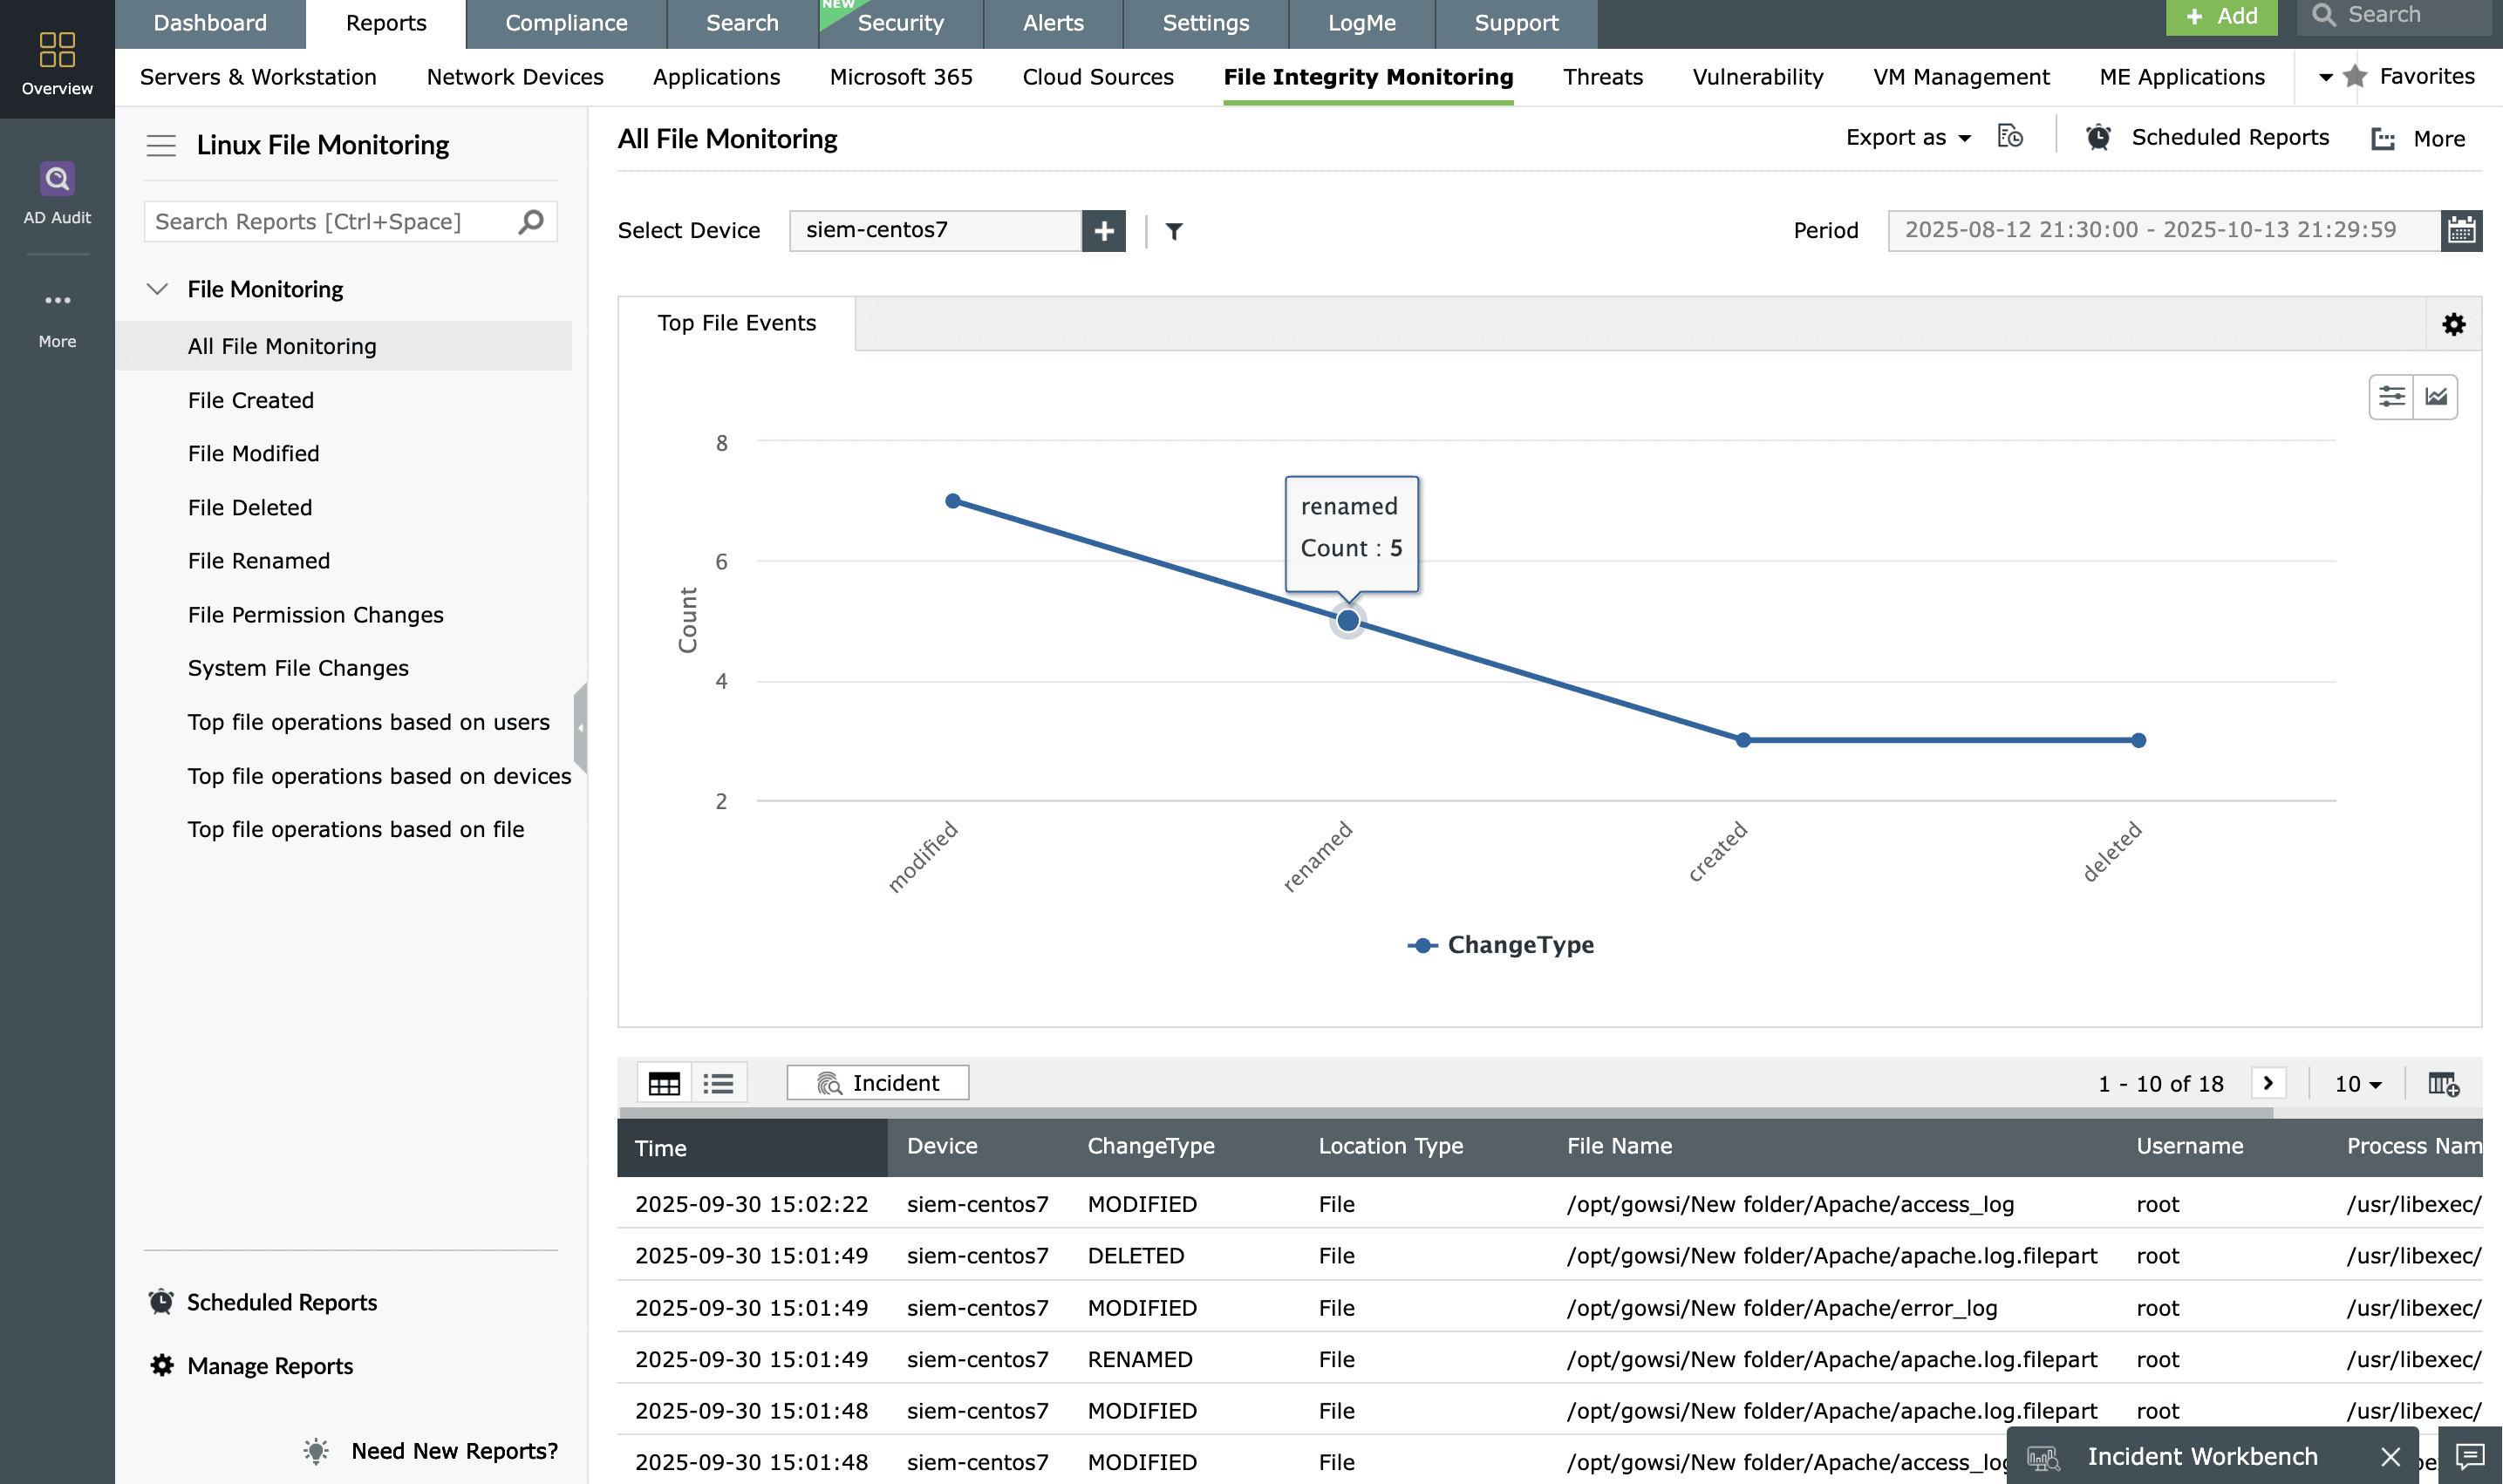The width and height of the screenshot is (2503, 1484).
Task: Click the chart settings gear icon
Action: click(x=2453, y=324)
